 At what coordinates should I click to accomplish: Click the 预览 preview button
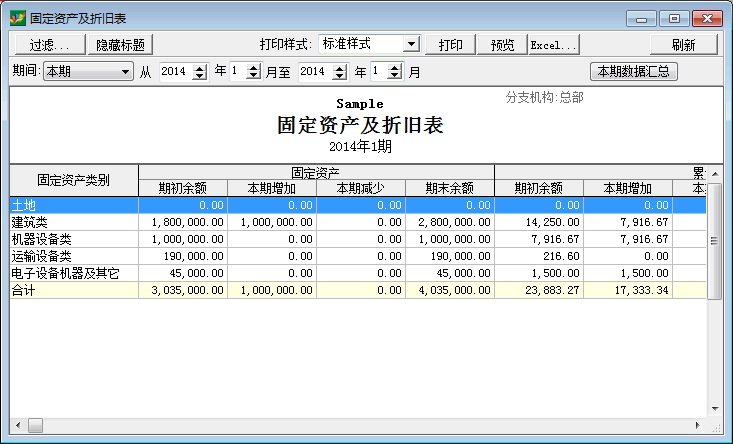point(502,45)
